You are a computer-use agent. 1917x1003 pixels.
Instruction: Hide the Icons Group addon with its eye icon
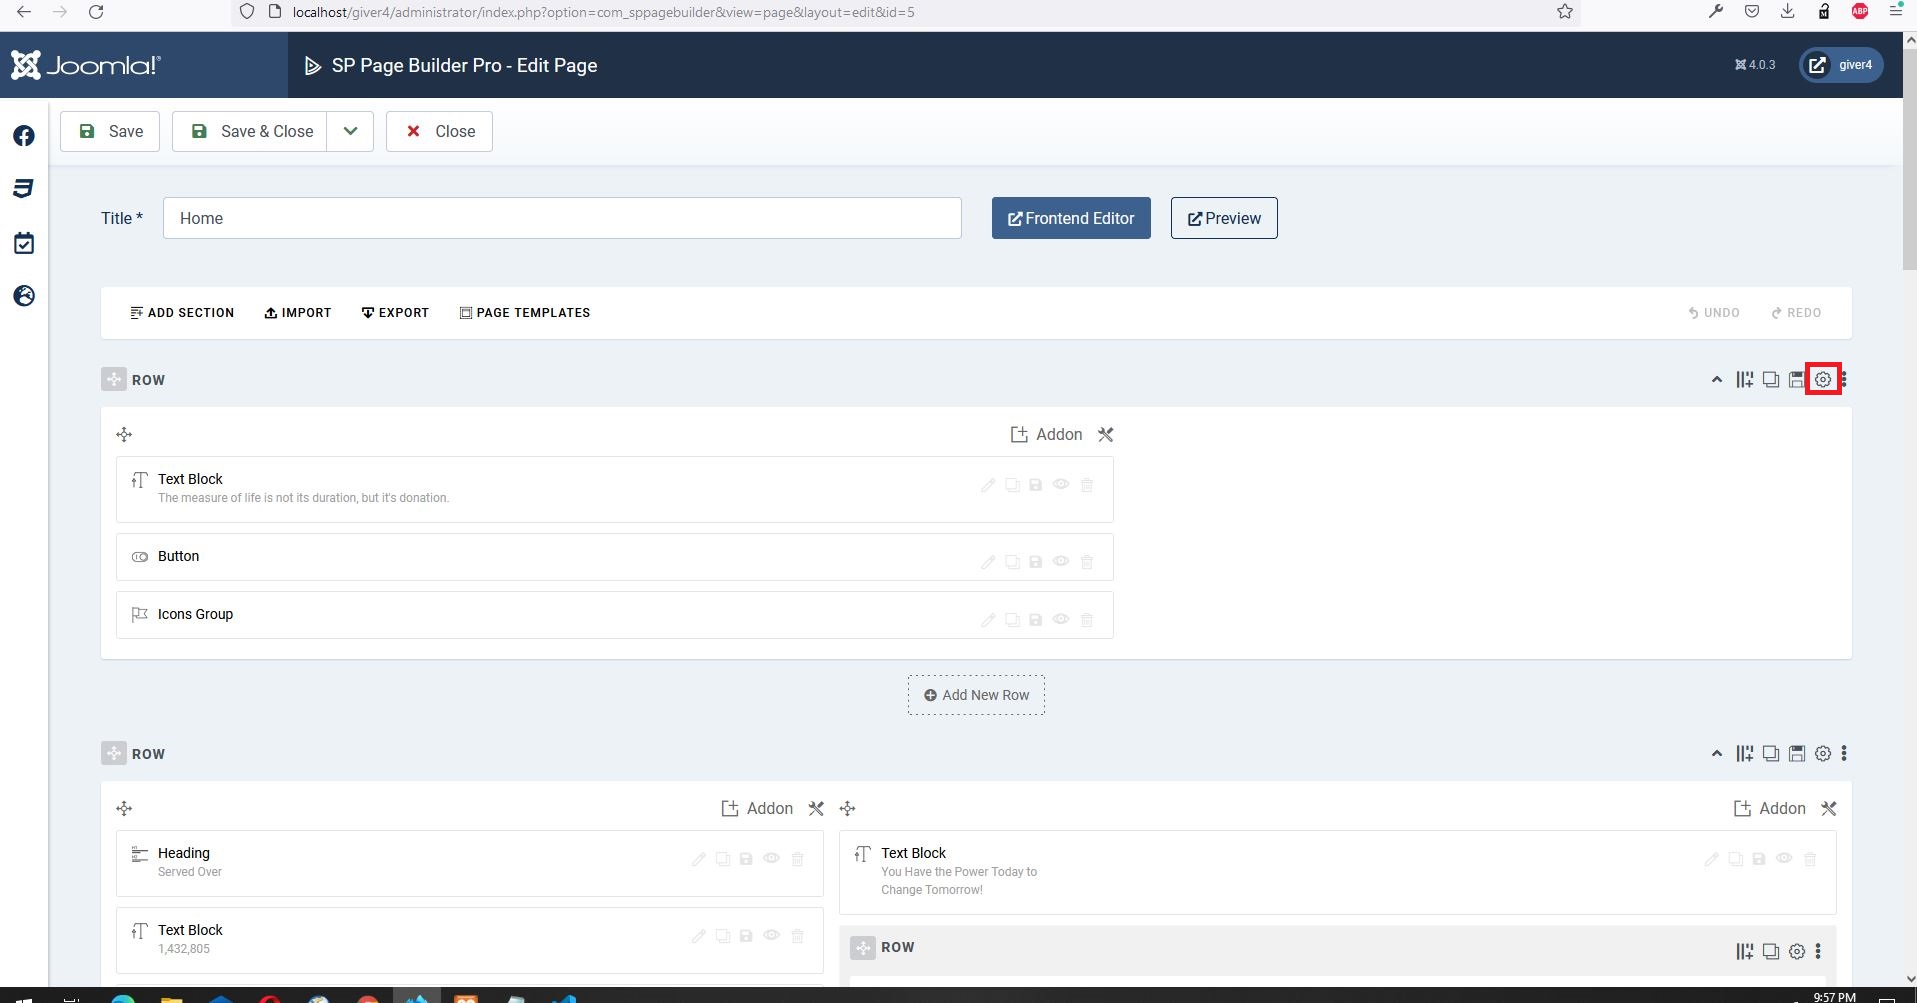coord(1061,620)
